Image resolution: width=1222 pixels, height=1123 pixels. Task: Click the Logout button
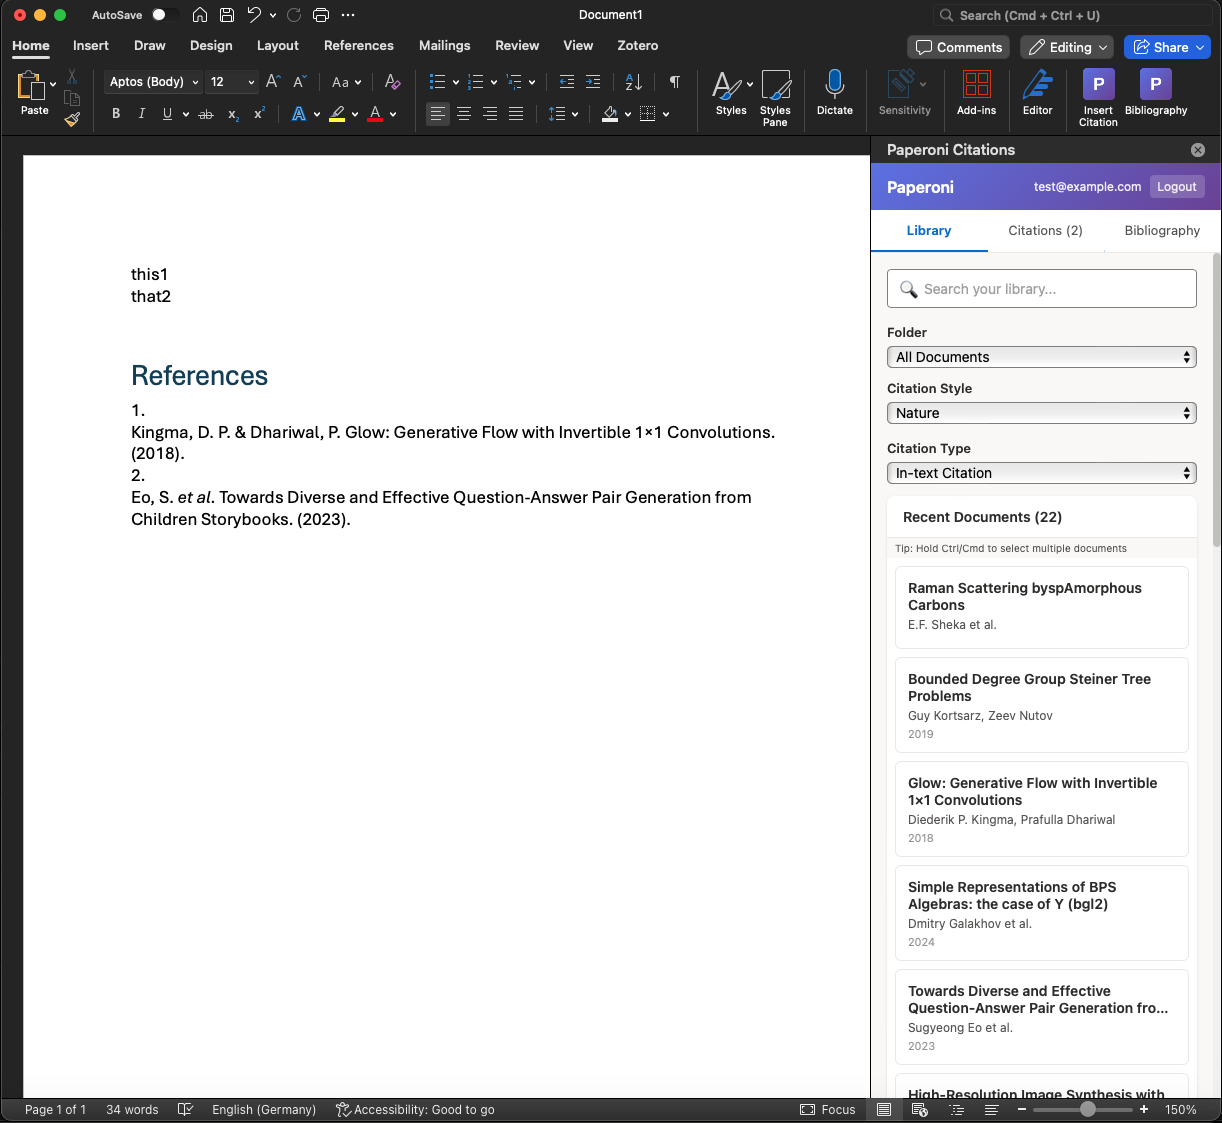click(1176, 186)
